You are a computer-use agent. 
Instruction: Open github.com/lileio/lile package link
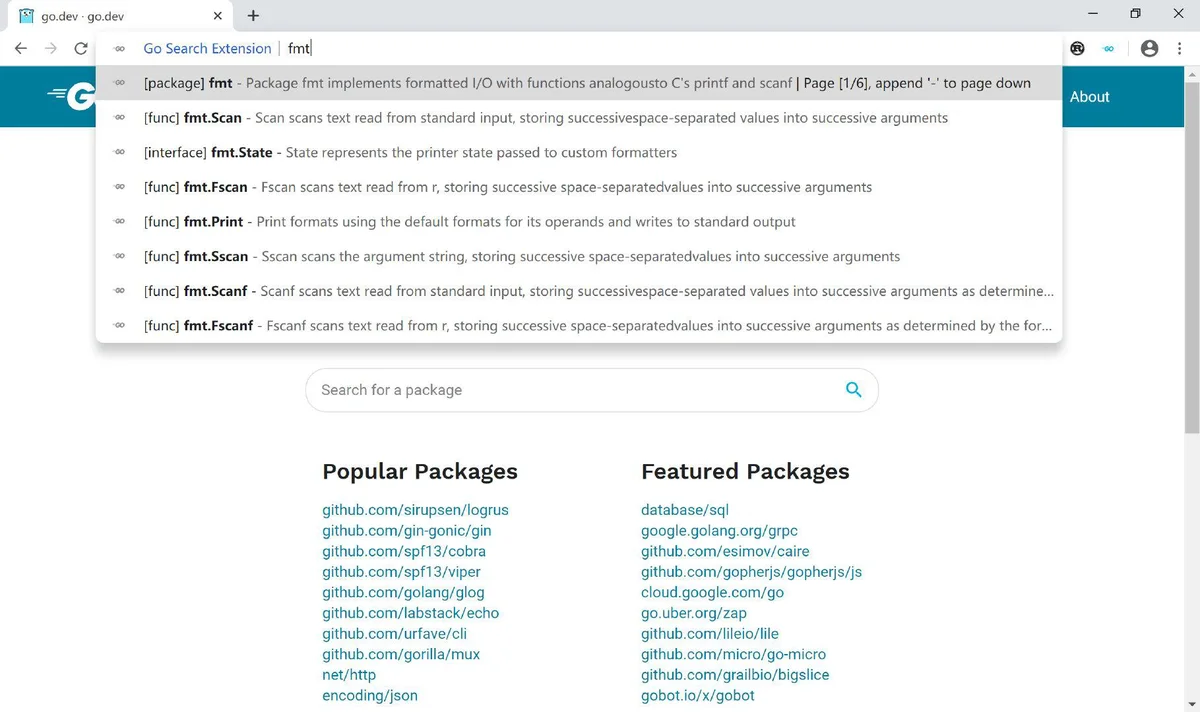click(x=710, y=633)
